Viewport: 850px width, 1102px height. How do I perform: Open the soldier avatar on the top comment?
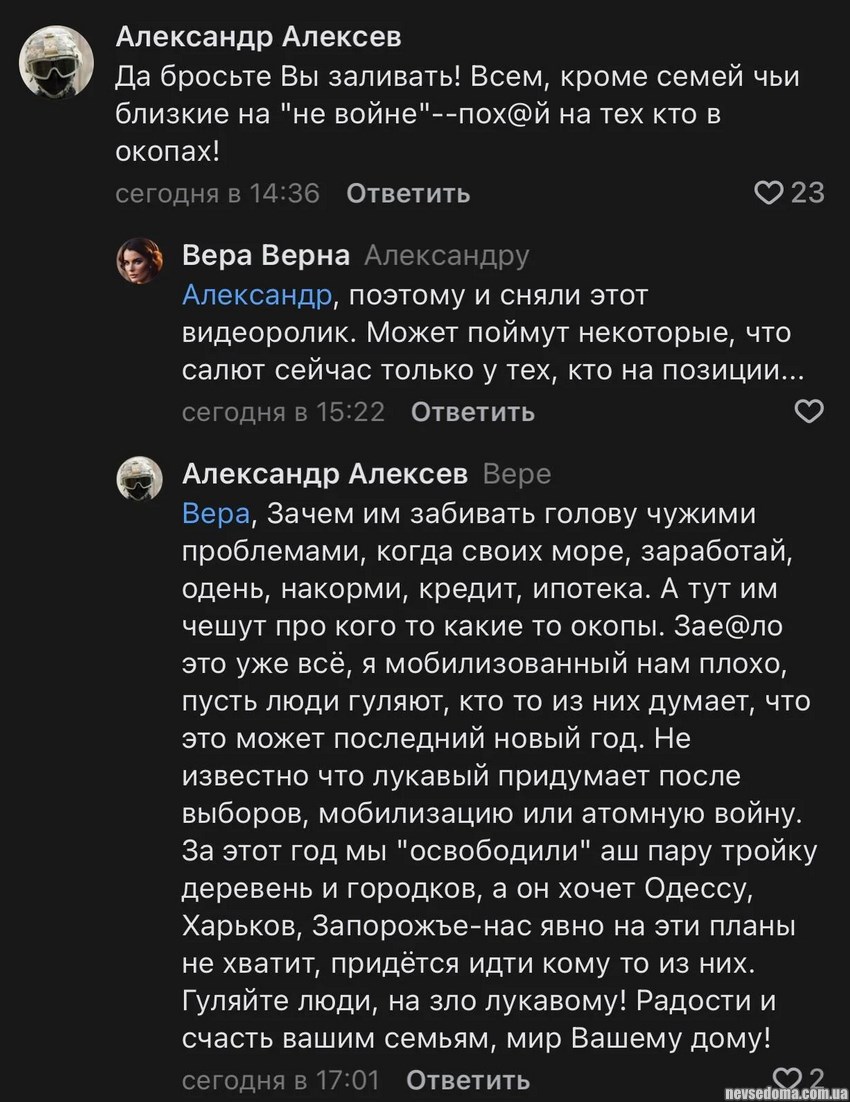tap(58, 65)
